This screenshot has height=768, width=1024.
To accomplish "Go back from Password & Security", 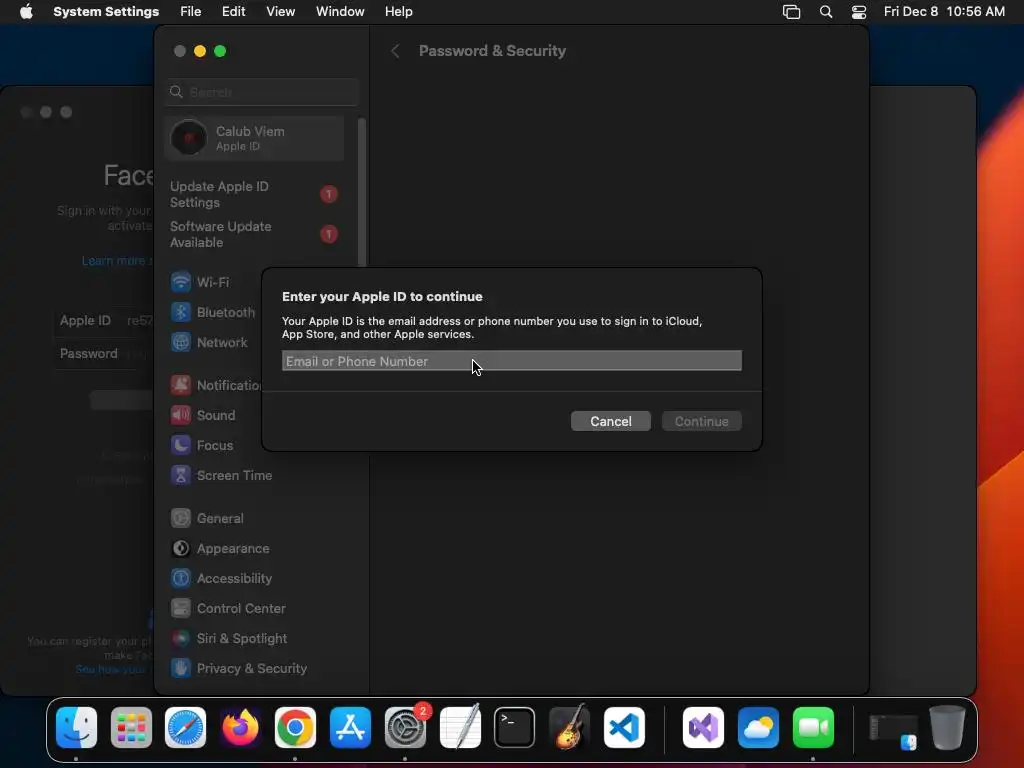I will pyautogui.click(x=395, y=51).
